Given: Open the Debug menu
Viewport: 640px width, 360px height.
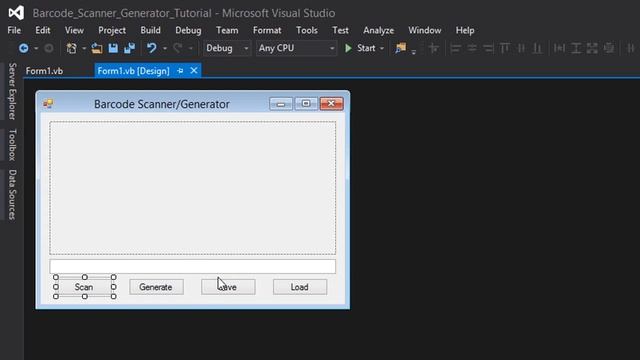Looking at the screenshot, I should point(188,30).
